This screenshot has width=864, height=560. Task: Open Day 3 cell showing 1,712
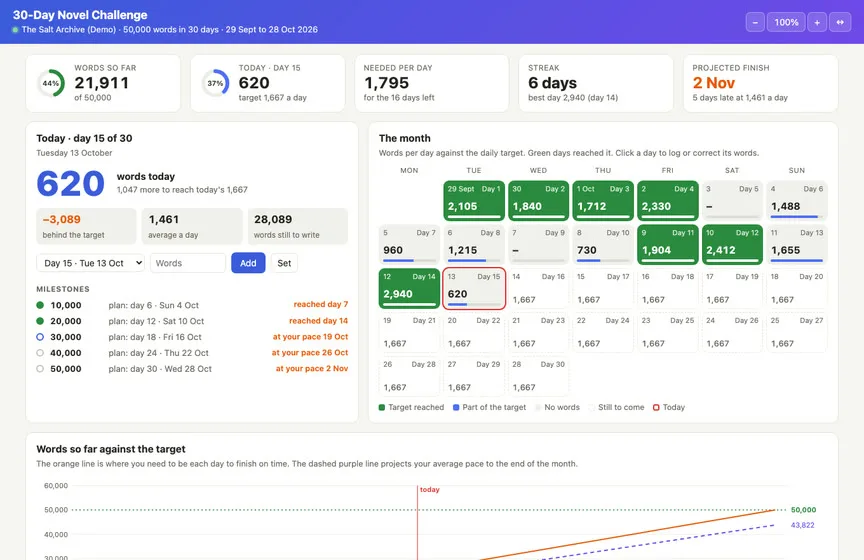[x=603, y=200]
